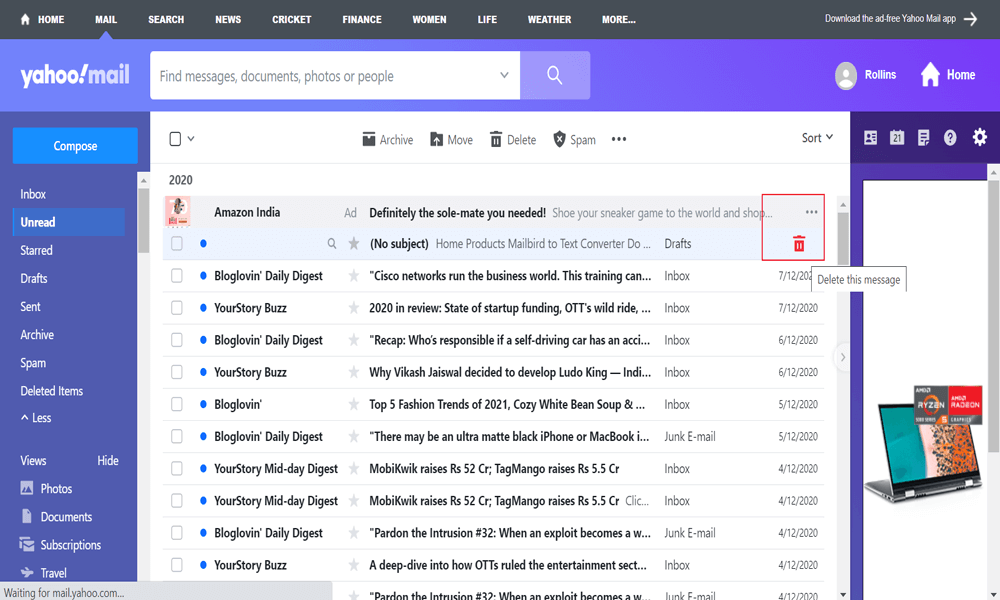Open the Sort dropdown

tap(816, 138)
